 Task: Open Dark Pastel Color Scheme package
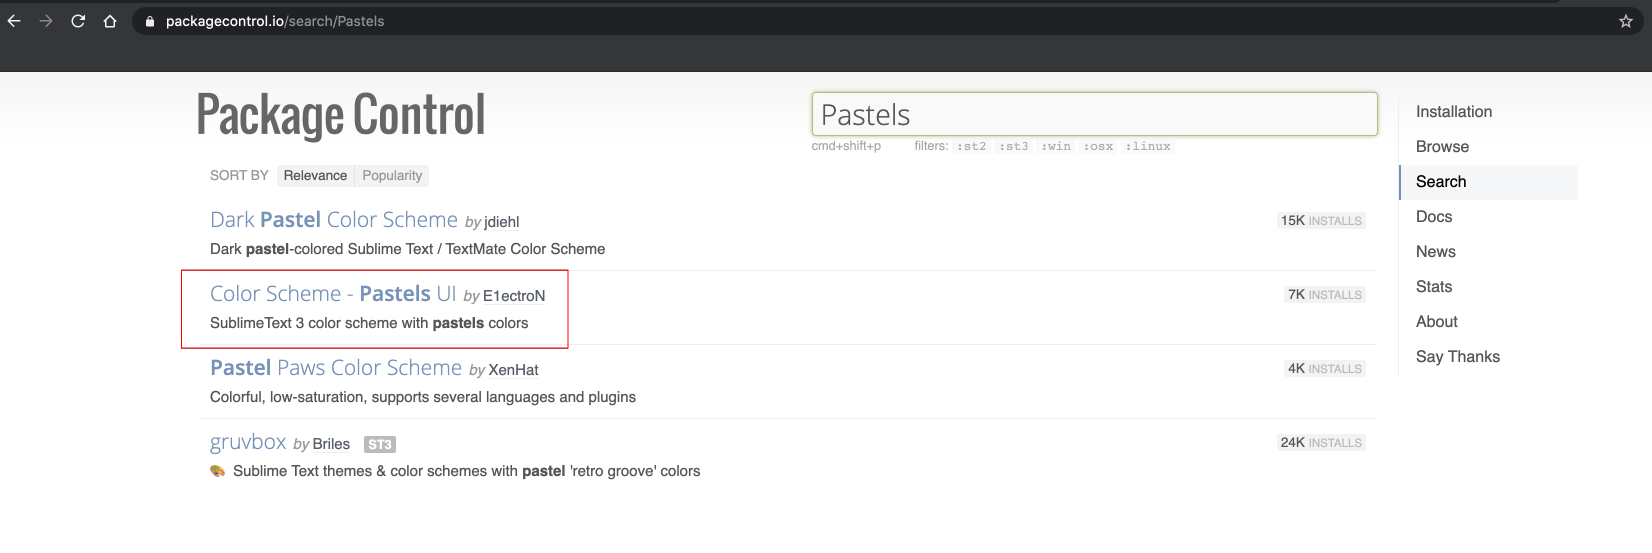(x=334, y=220)
